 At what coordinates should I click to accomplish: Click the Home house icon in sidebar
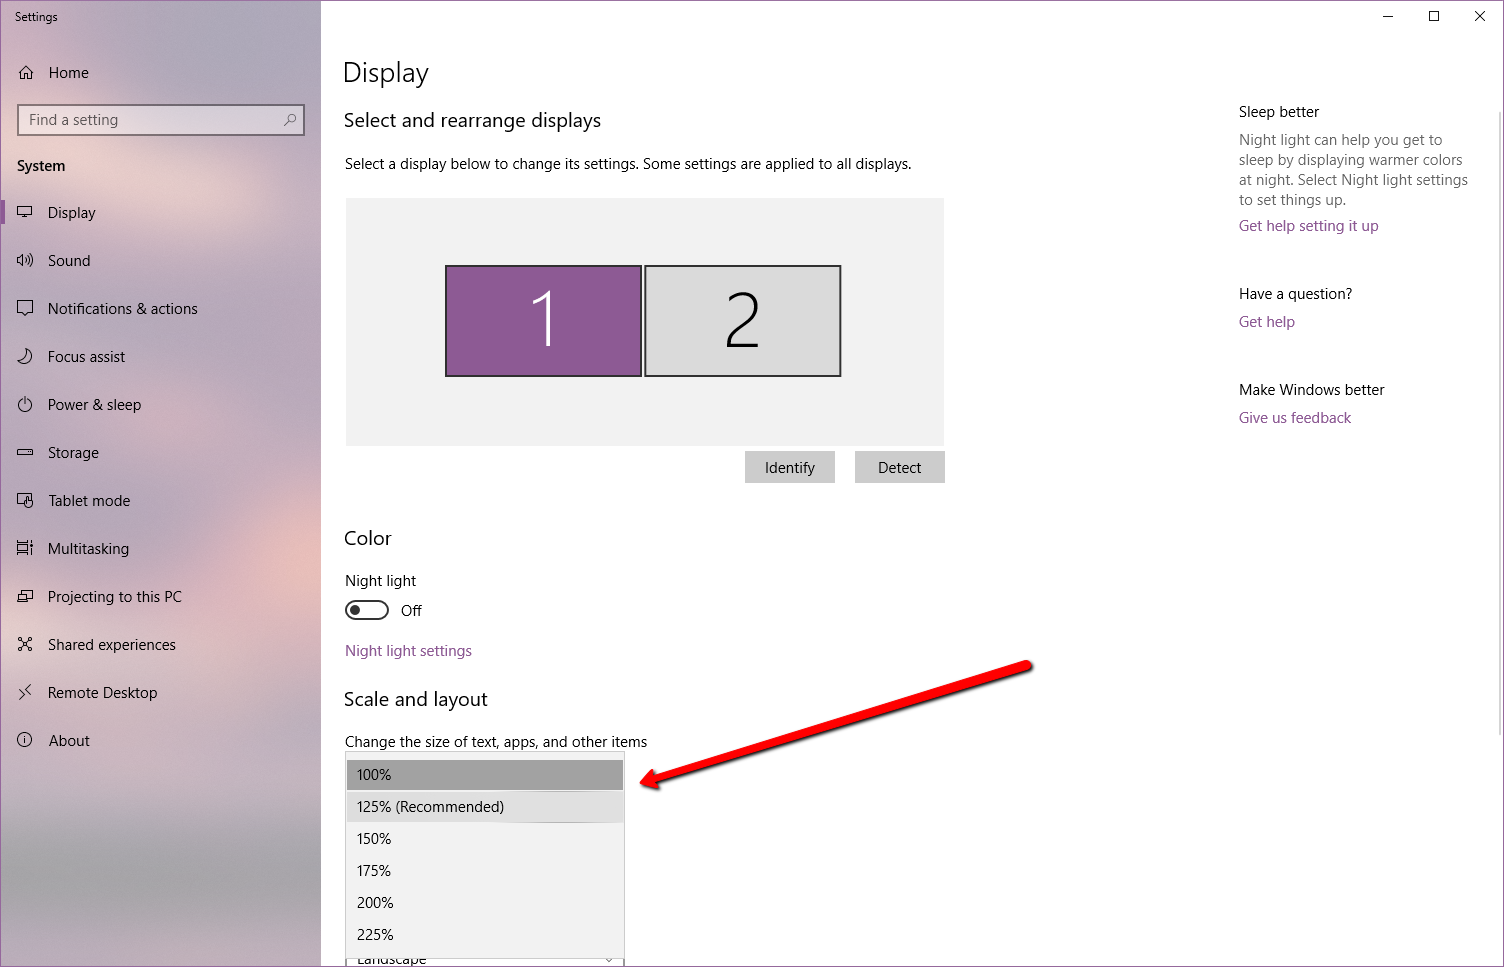[26, 73]
